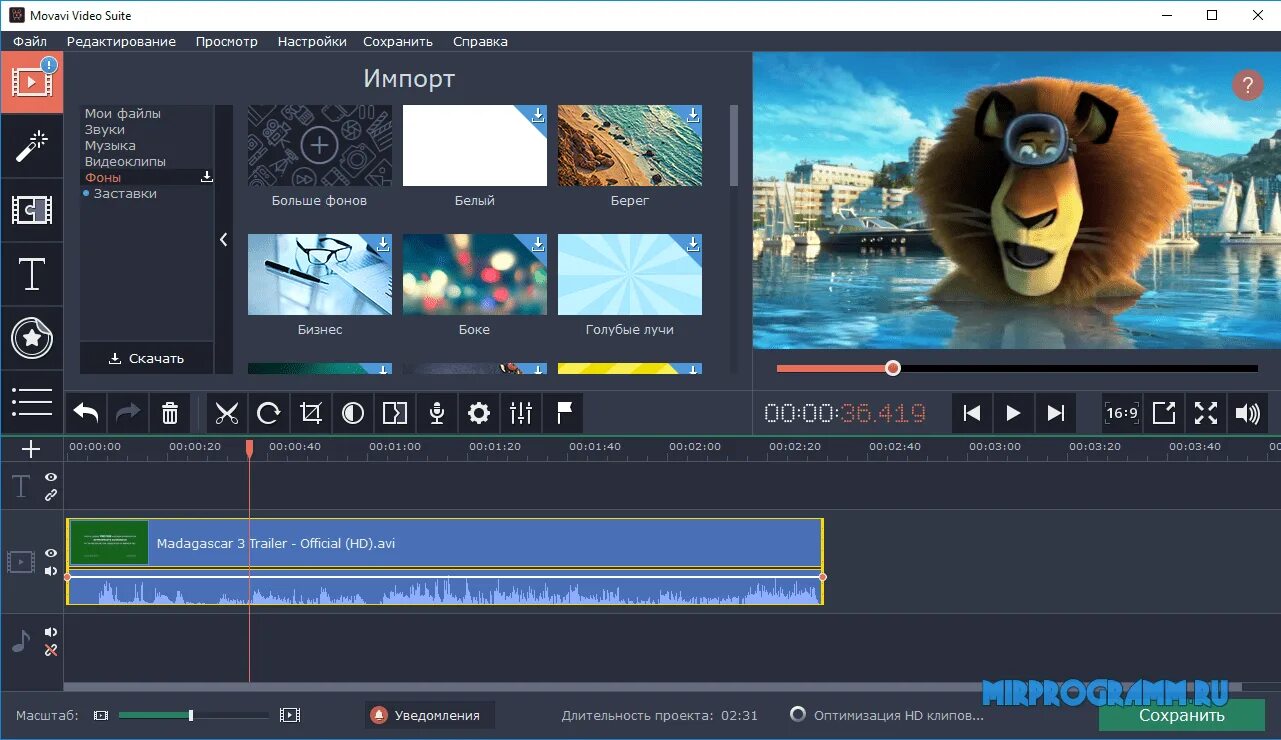This screenshot has width=1281, height=740.
Task: Play the preview video
Action: click(x=1013, y=413)
